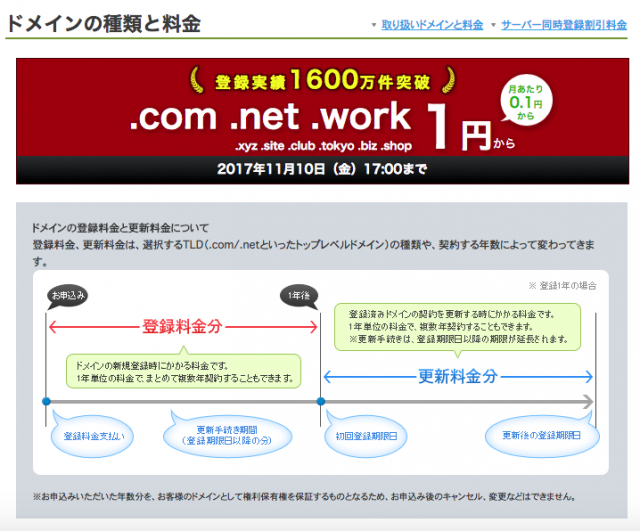The width and height of the screenshot is (640, 531).
Task: Click the お申込み speech bubble
Action: coord(67,297)
